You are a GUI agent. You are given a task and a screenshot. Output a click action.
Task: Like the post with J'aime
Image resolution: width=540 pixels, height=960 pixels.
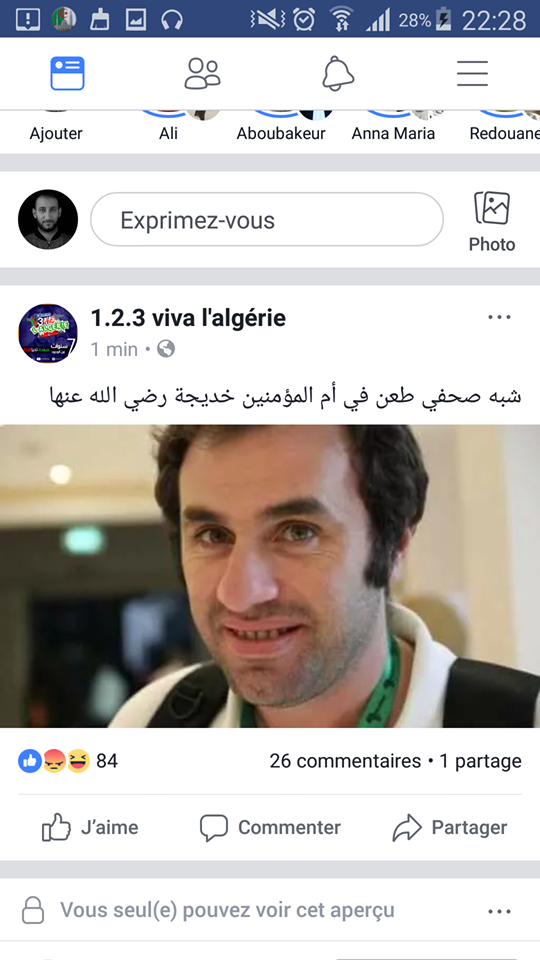90,828
